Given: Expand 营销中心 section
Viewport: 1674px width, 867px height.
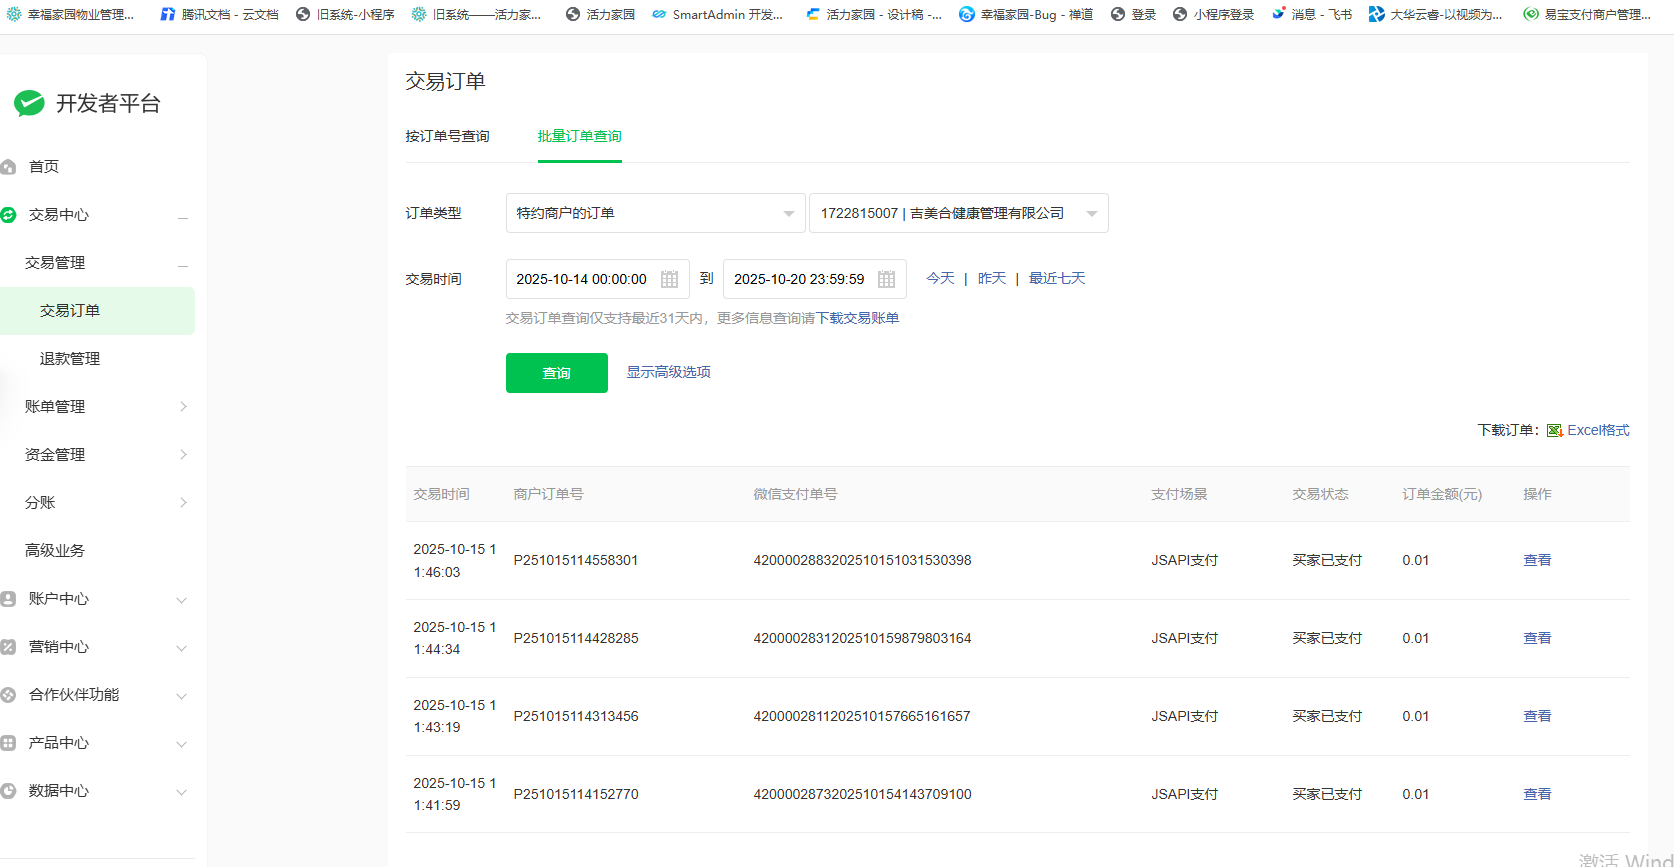Looking at the screenshot, I should point(181,648).
